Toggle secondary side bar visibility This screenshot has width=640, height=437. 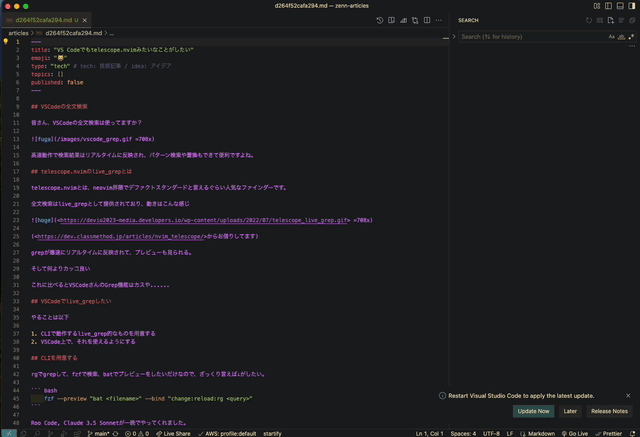[632, 6]
